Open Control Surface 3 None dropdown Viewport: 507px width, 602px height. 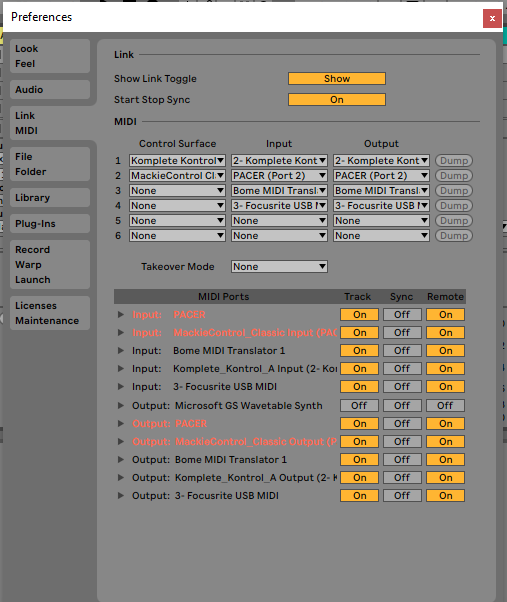point(177,190)
